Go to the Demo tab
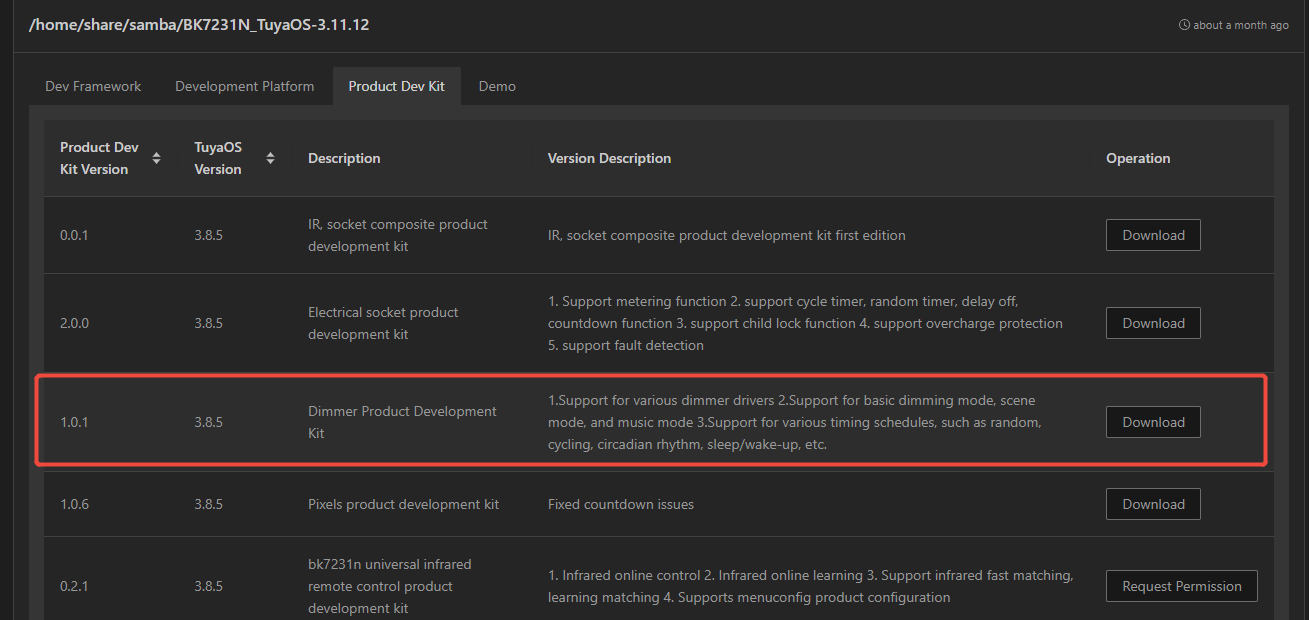The image size is (1309, 620). [x=497, y=86]
